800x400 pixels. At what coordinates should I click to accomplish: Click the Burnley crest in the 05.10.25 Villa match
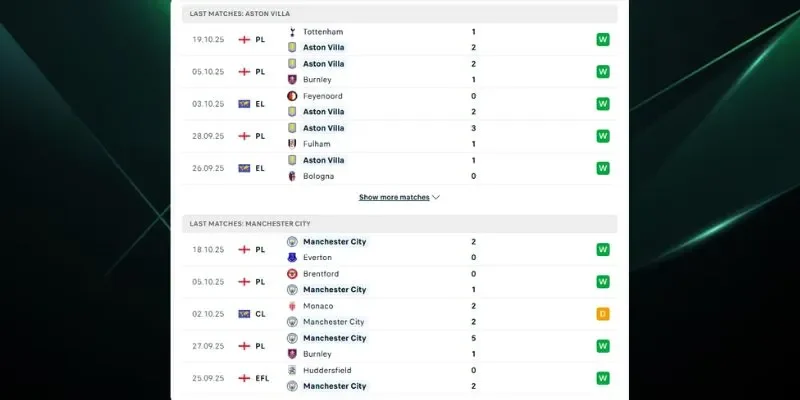pyautogui.click(x=292, y=80)
